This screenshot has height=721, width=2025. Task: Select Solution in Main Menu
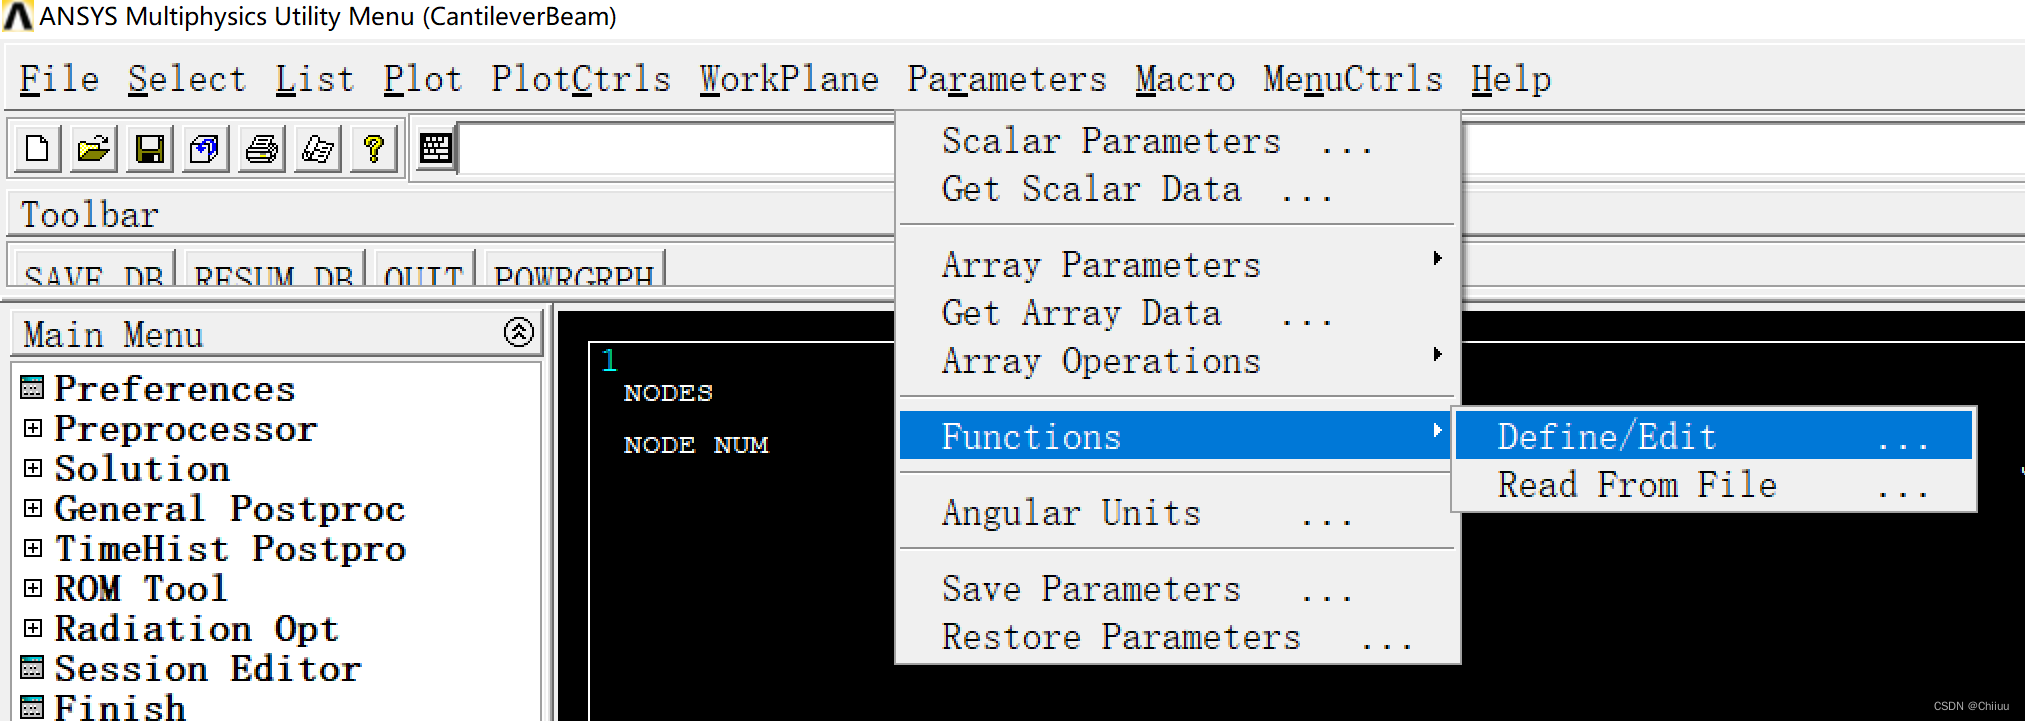click(142, 468)
